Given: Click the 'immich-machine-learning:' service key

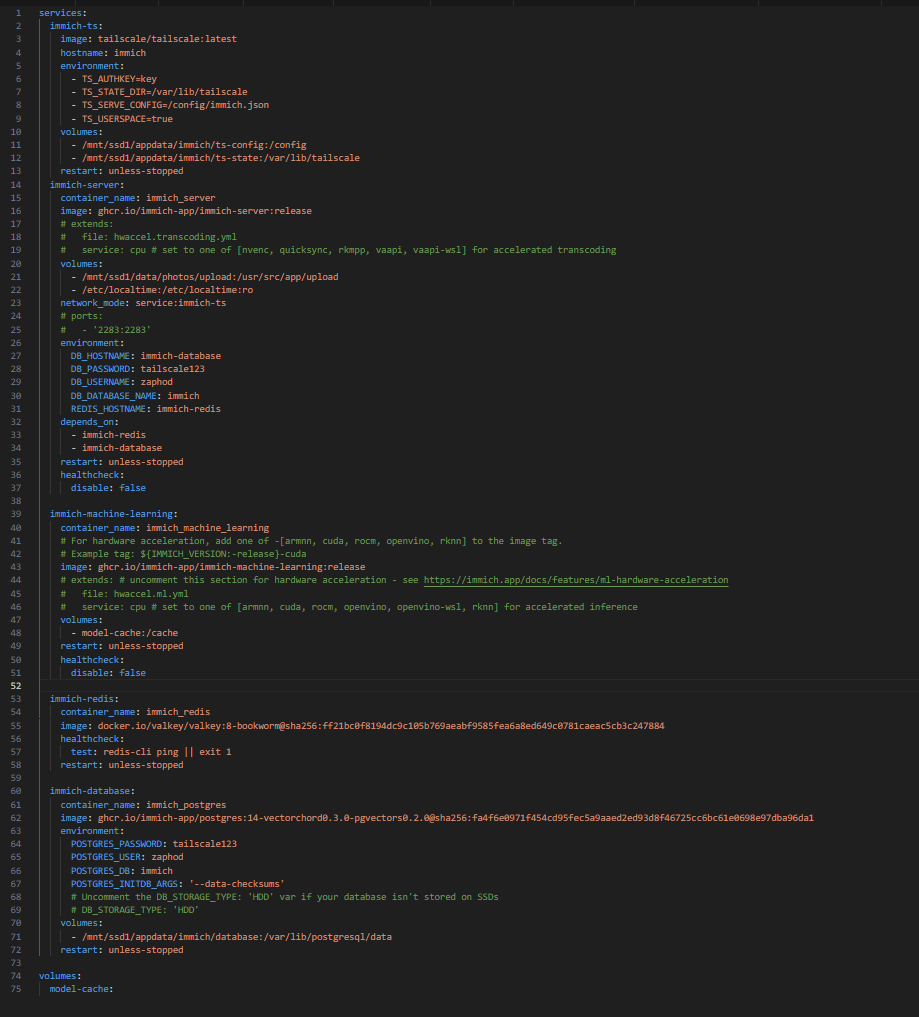Looking at the screenshot, I should [113, 514].
